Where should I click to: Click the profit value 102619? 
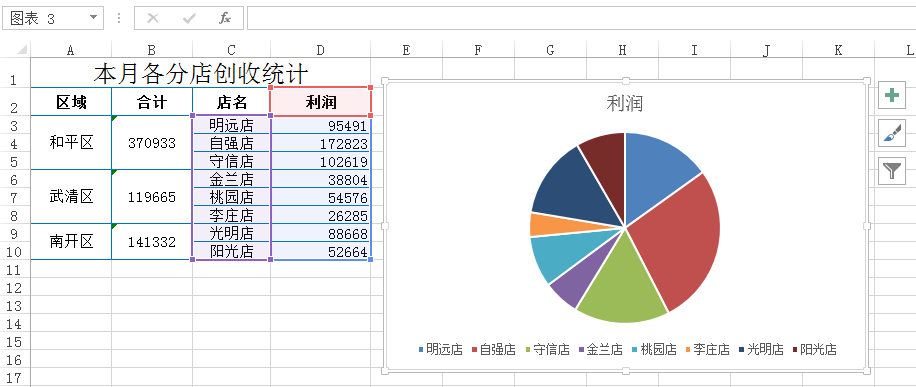(x=321, y=161)
